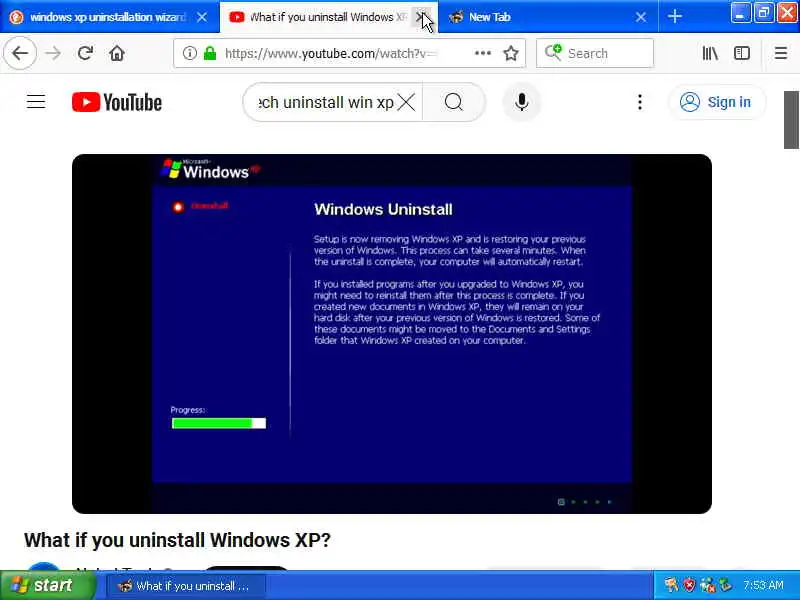The image size is (800, 600).
Task: Open the browser hamburger menu
Action: click(781, 53)
